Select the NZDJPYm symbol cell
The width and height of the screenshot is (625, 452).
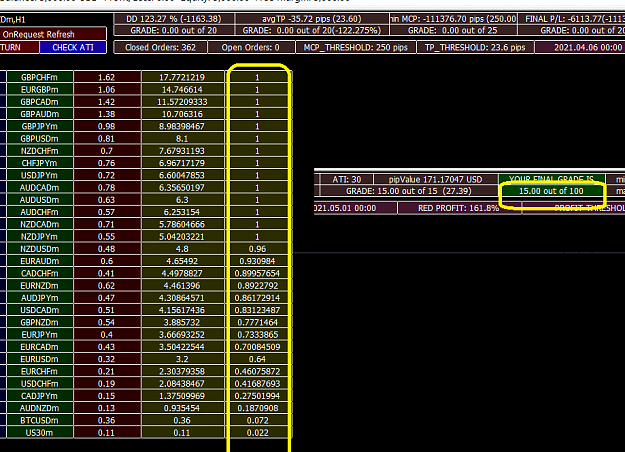coord(40,237)
